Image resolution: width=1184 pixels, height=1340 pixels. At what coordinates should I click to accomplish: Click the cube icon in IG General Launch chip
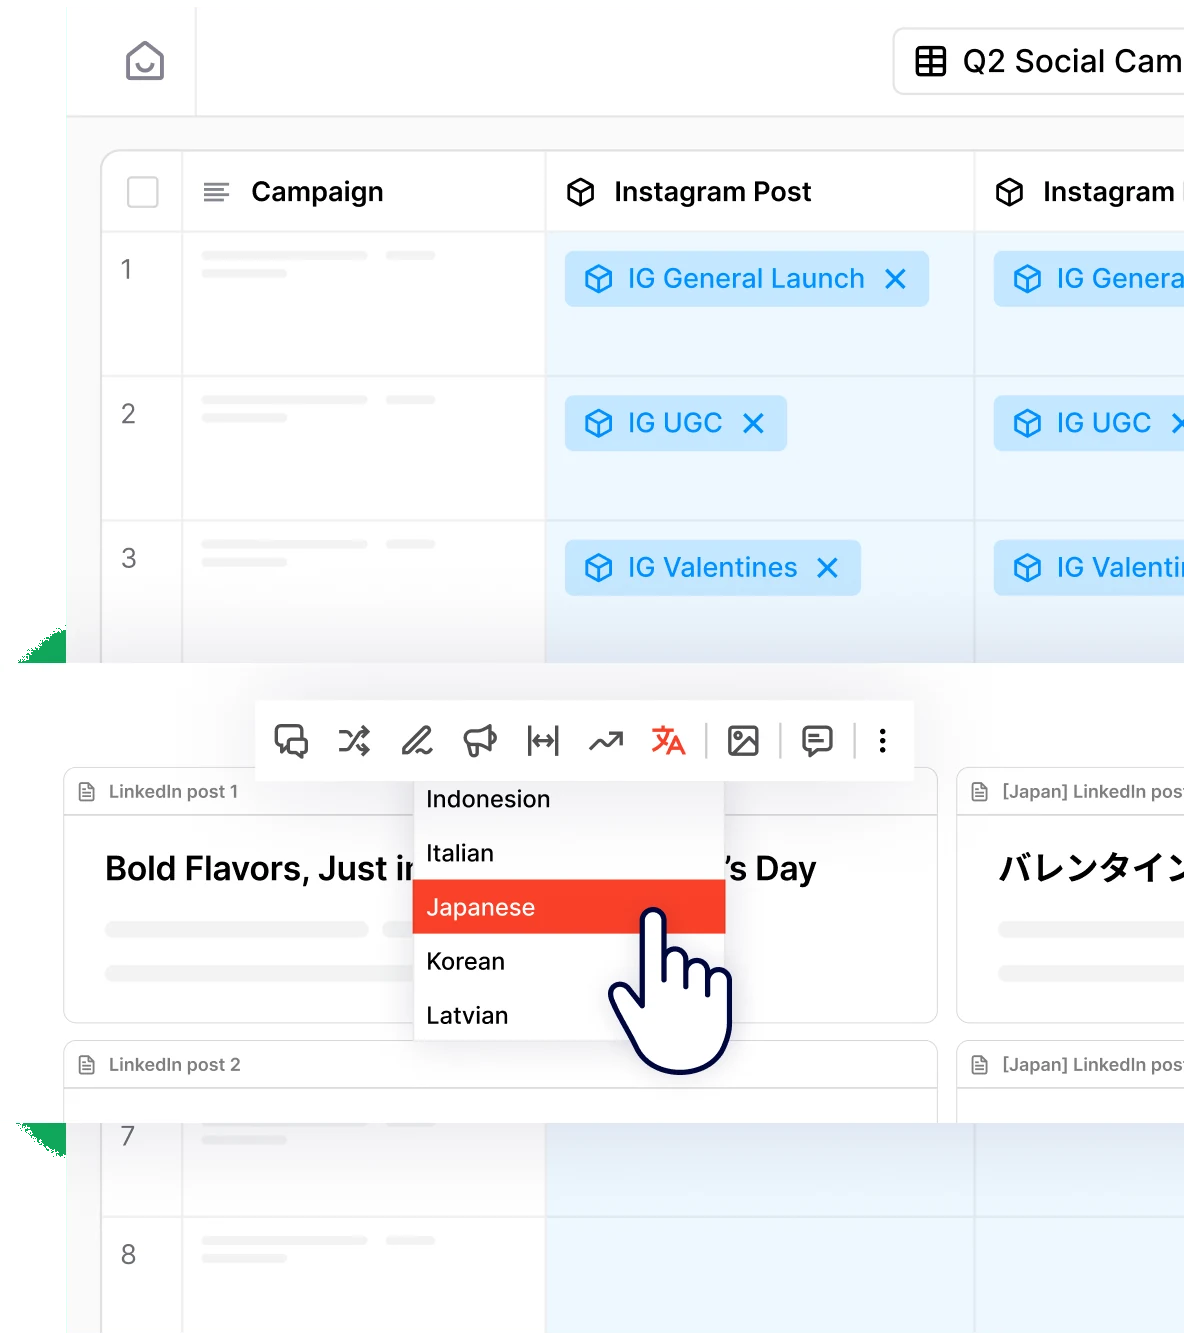click(x=599, y=279)
